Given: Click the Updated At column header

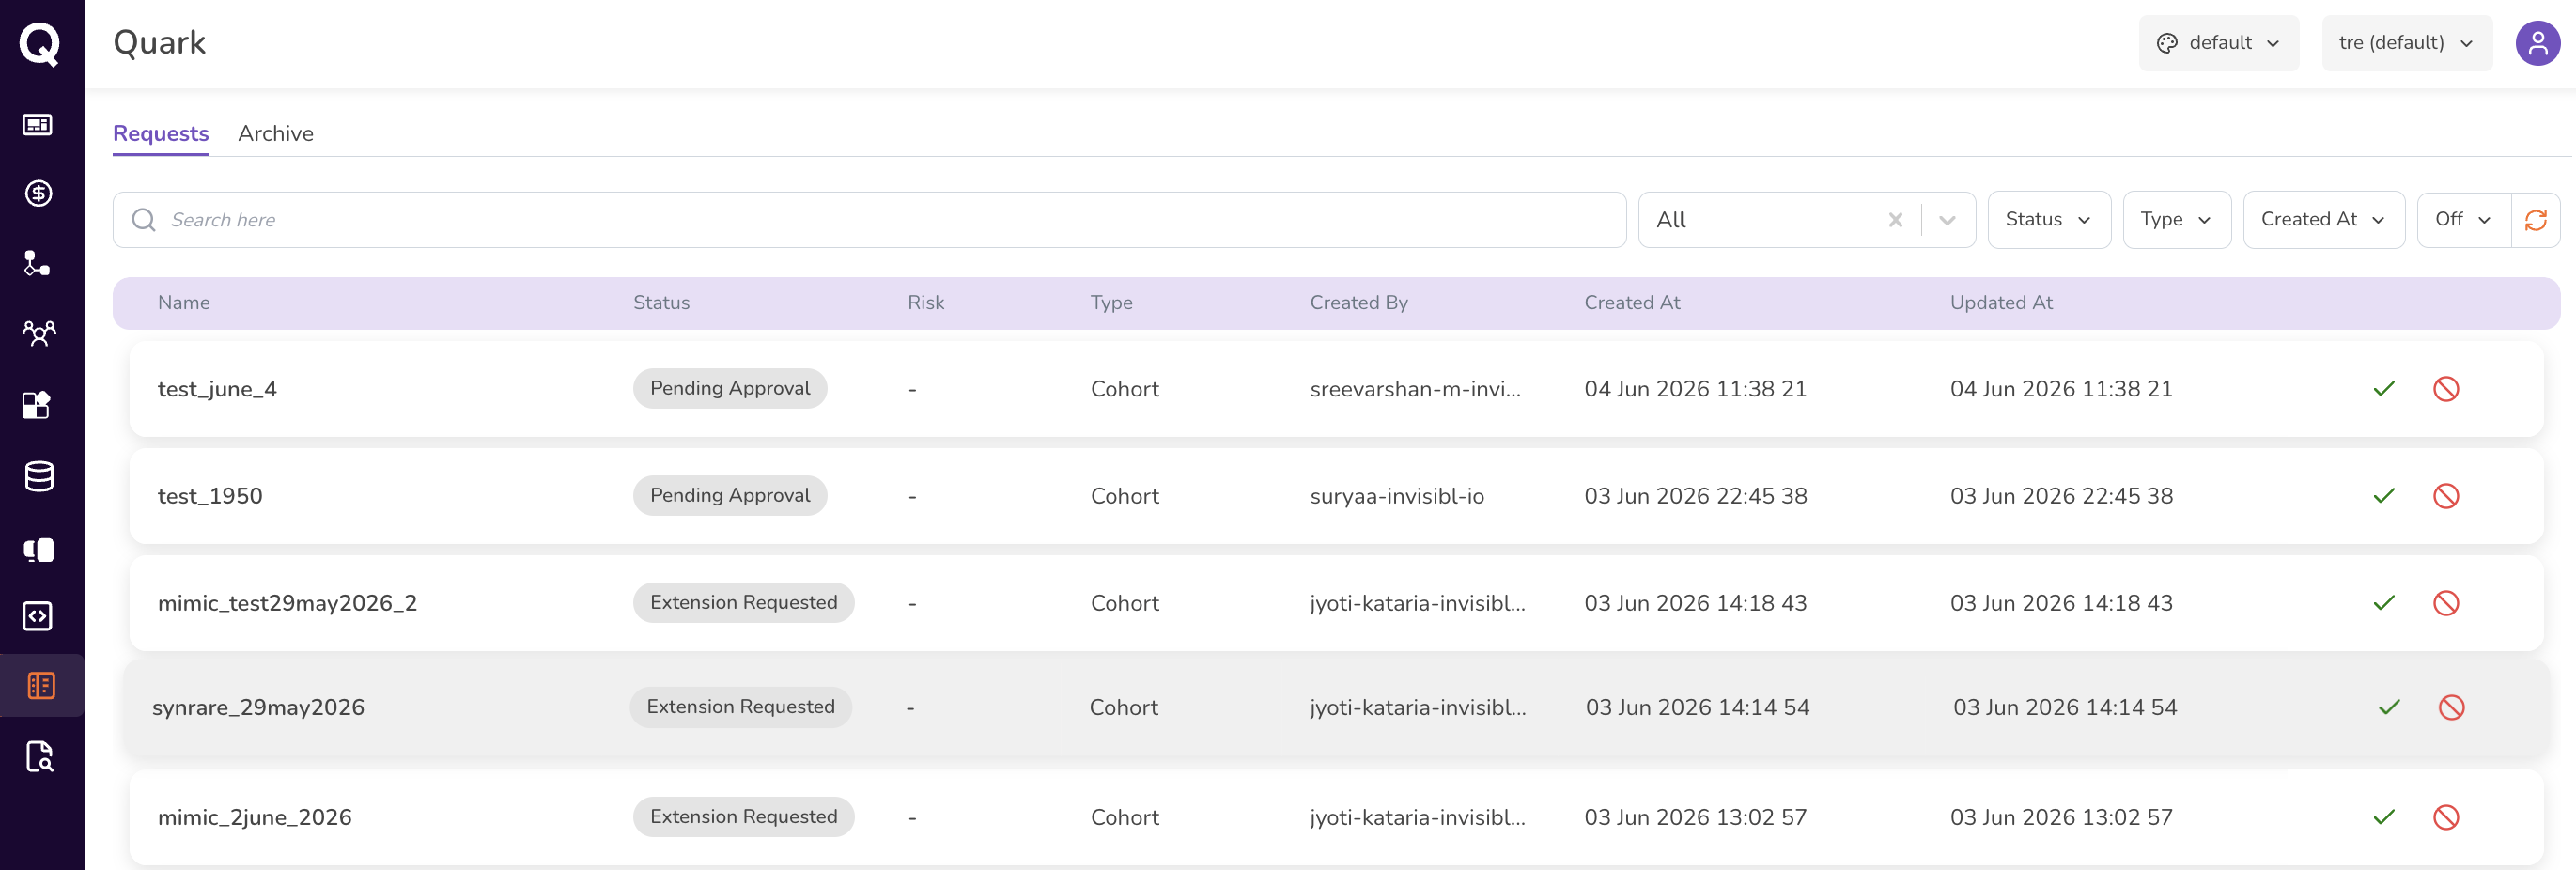Looking at the screenshot, I should (x=2001, y=303).
